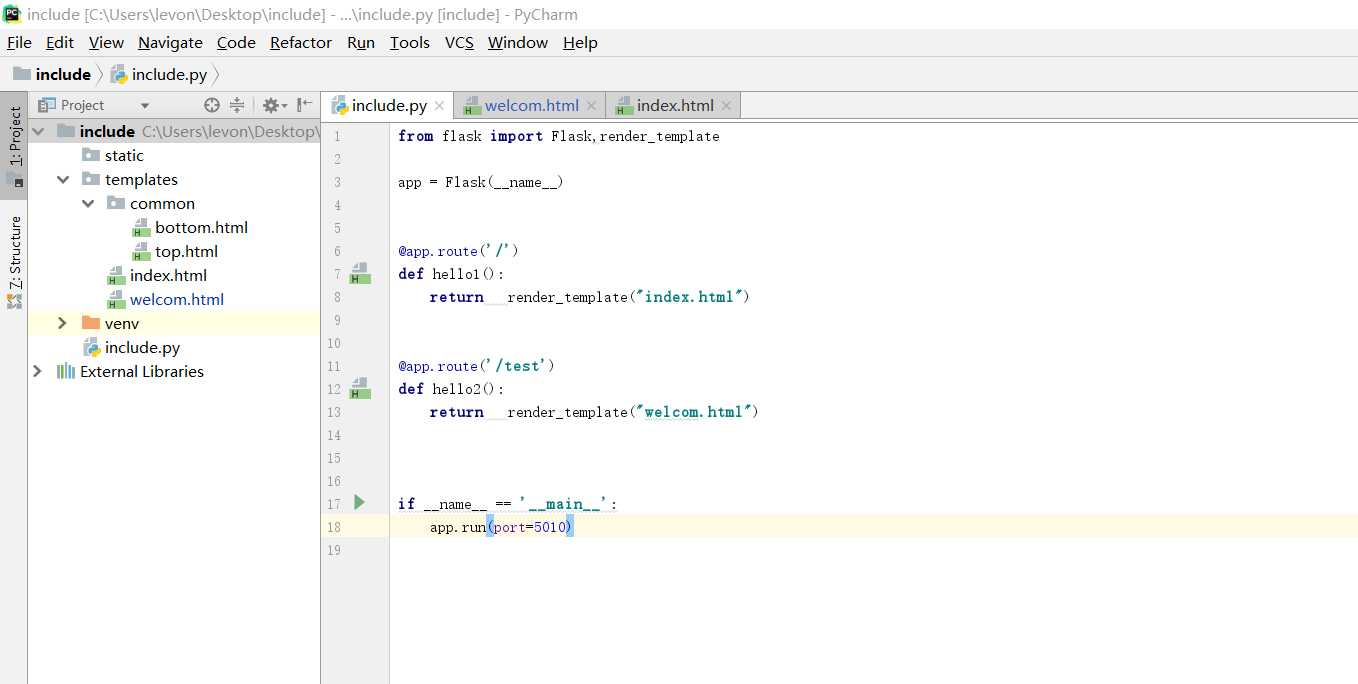Click the run arrow on line 17
Image resolution: width=1358 pixels, height=684 pixels.
(360, 503)
